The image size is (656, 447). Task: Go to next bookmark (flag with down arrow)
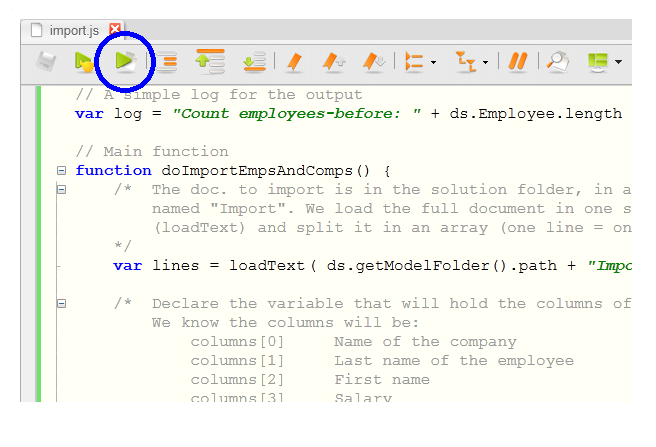tap(374, 62)
